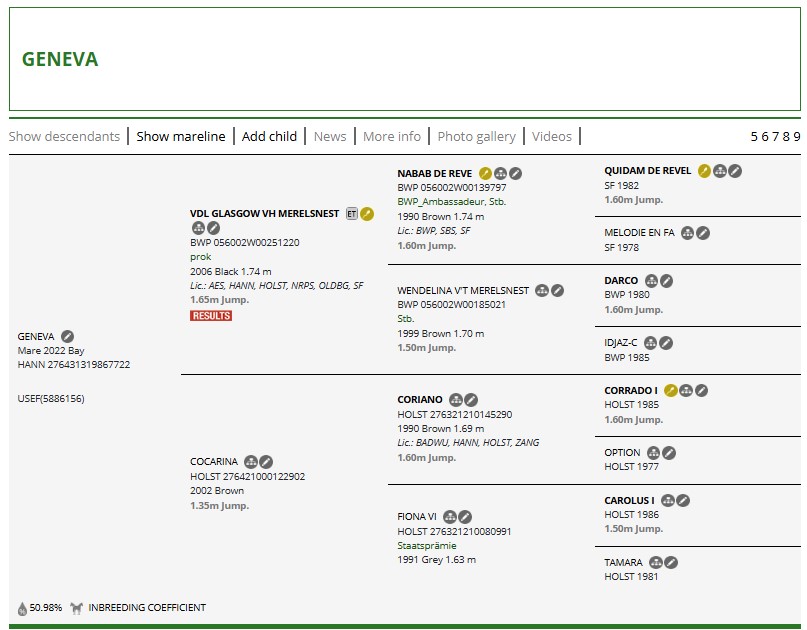The image size is (807, 630).
Task: Open pedigree tree icon for Quidam de Revel
Action: tap(719, 171)
